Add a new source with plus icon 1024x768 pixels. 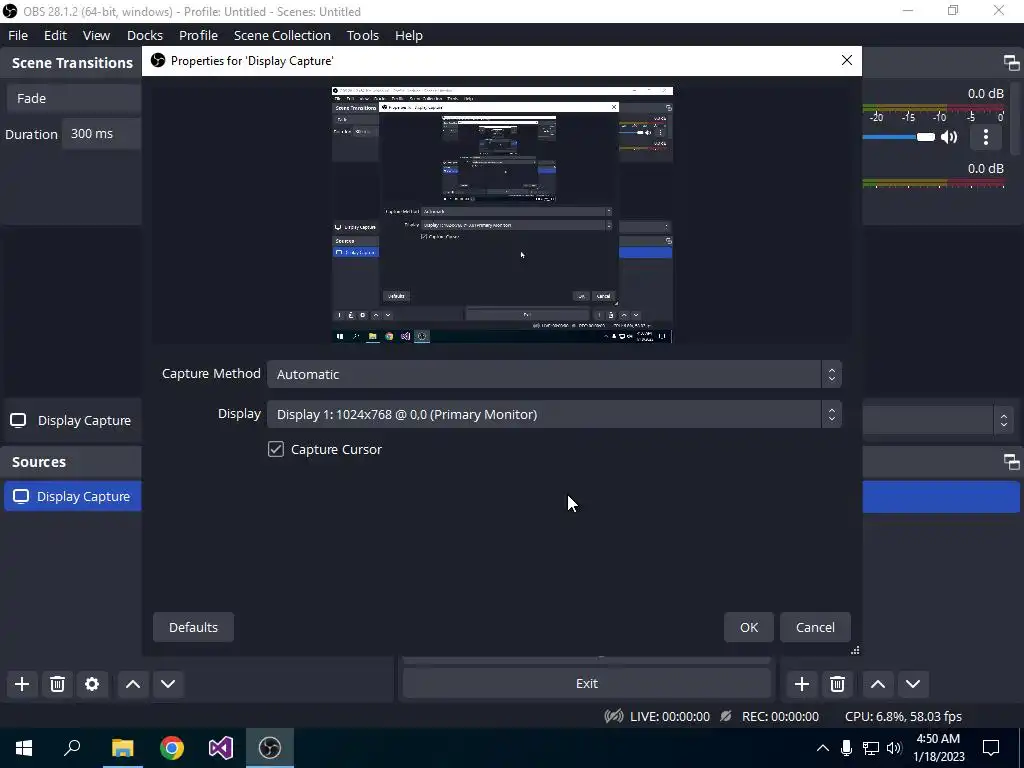pos(22,684)
